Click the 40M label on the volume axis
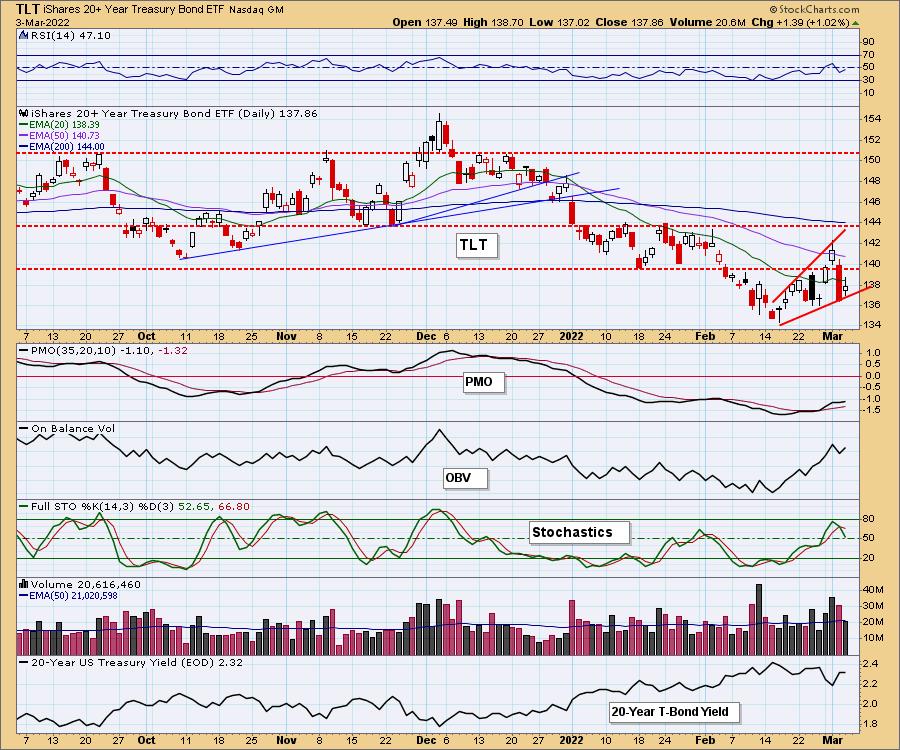 pyautogui.click(x=872, y=590)
